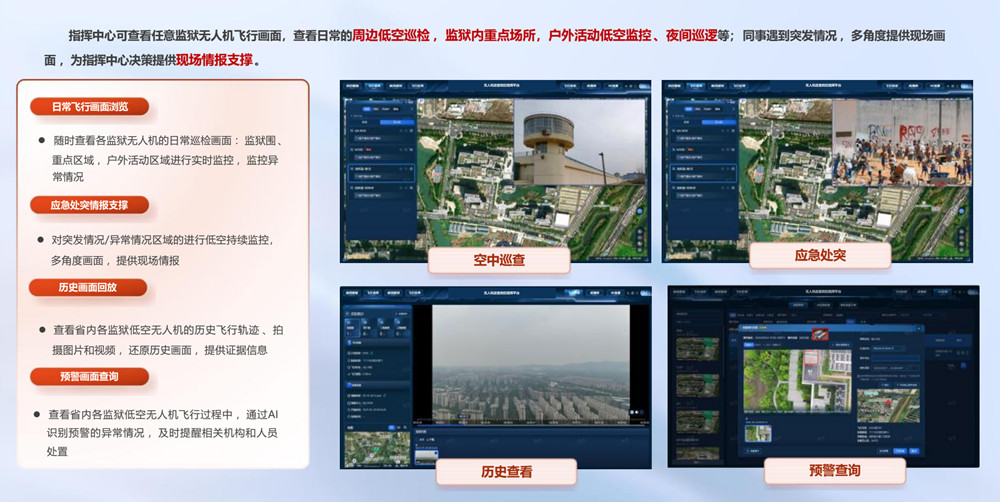This screenshot has height=502, width=1000.
Task: Open first top navigation tab in 空中巡查 screenshot
Action: pyautogui.click(x=353, y=86)
